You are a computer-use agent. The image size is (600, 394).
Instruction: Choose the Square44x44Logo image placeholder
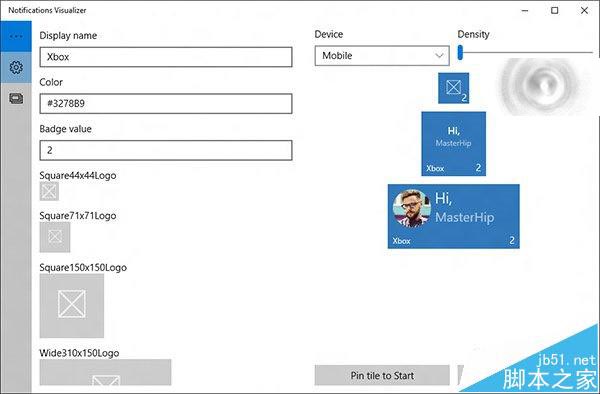49,191
